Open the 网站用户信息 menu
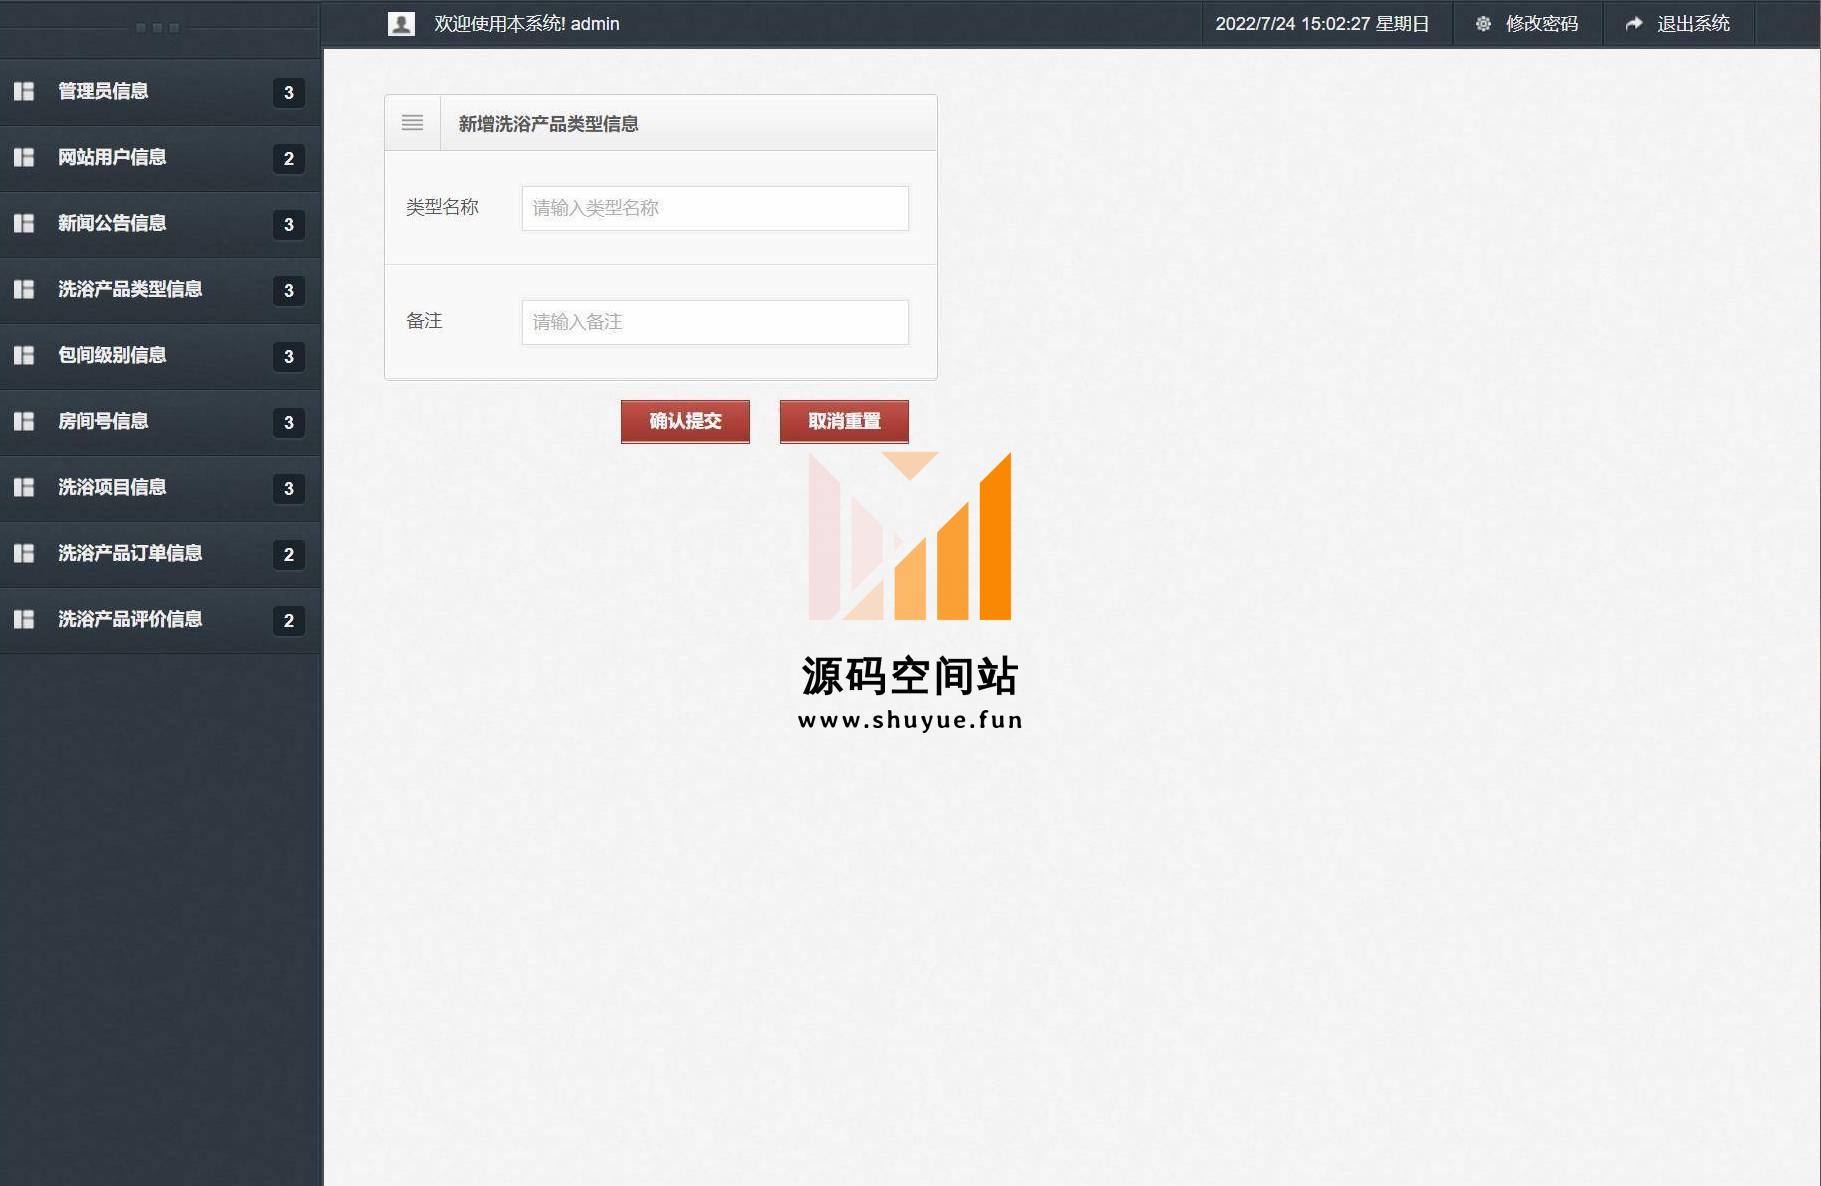The image size is (1821, 1186). pyautogui.click(x=160, y=158)
